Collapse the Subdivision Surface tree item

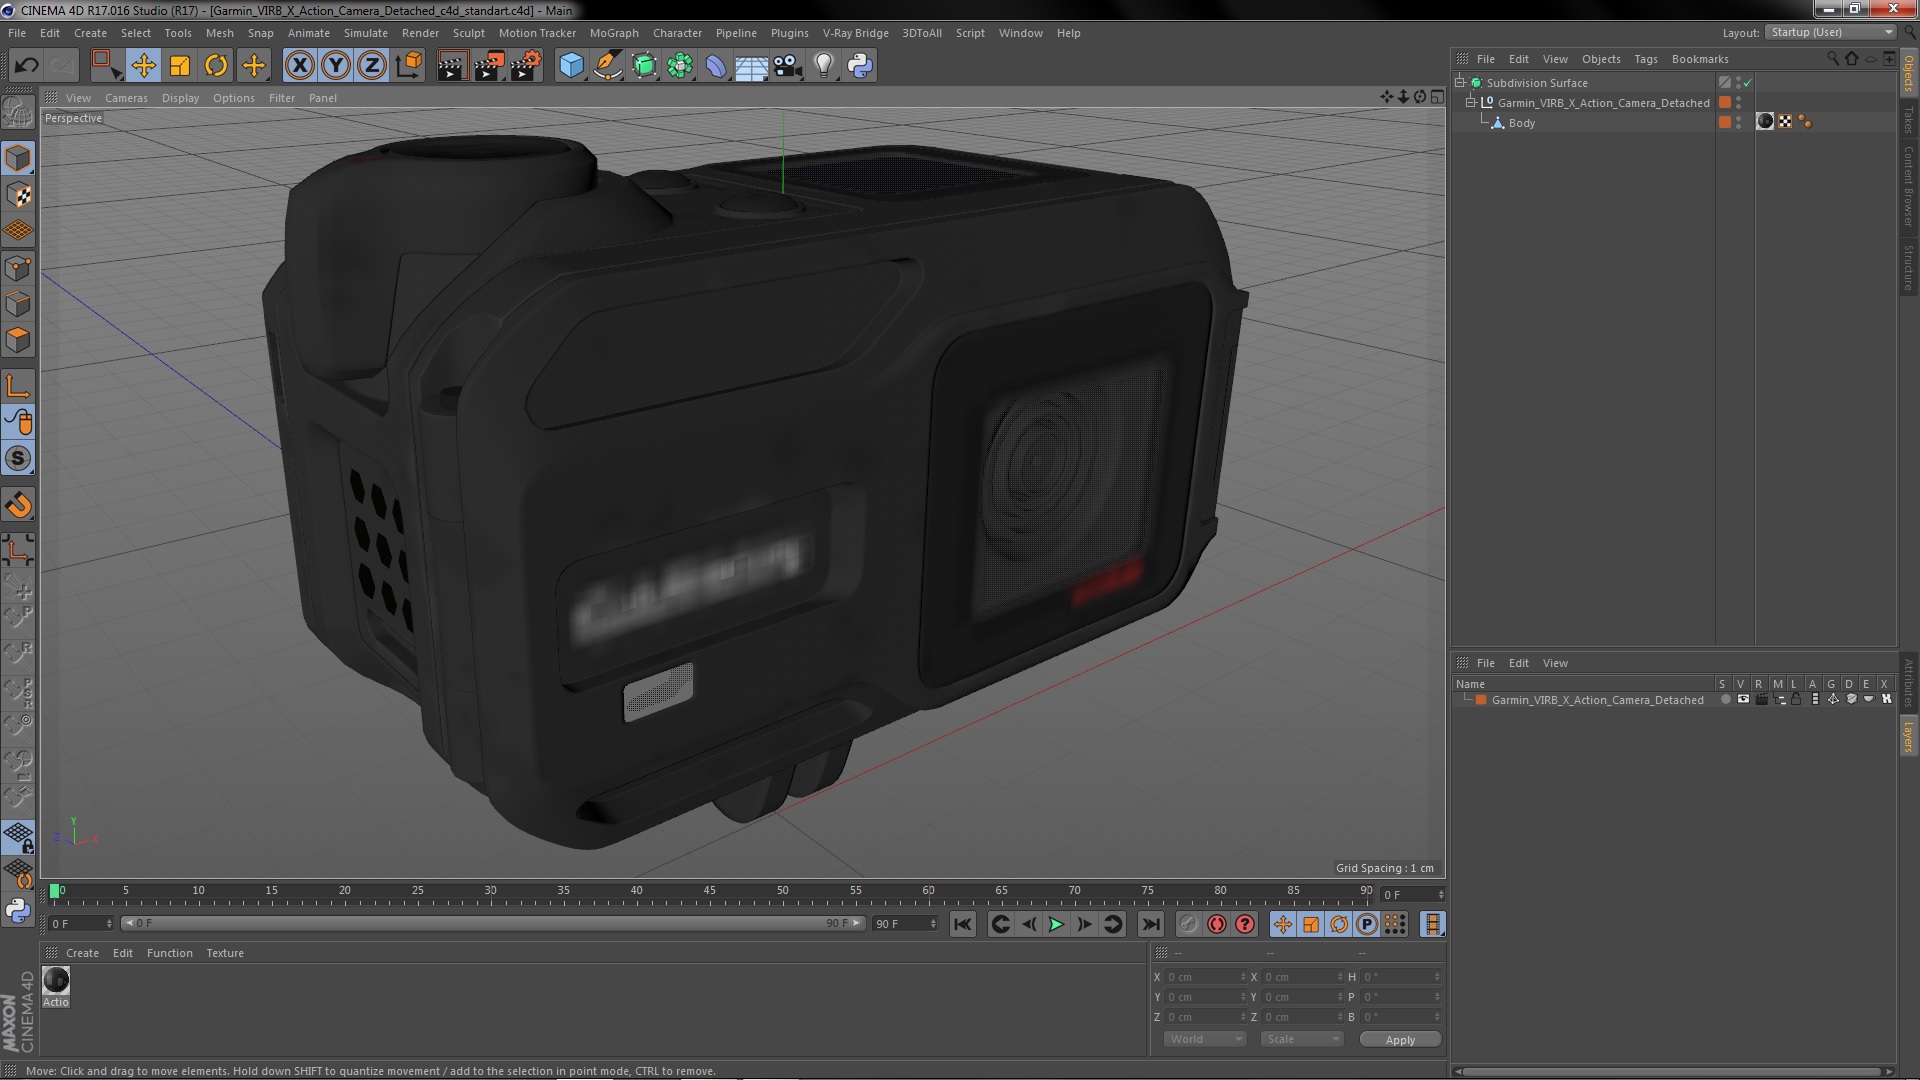click(x=1460, y=83)
